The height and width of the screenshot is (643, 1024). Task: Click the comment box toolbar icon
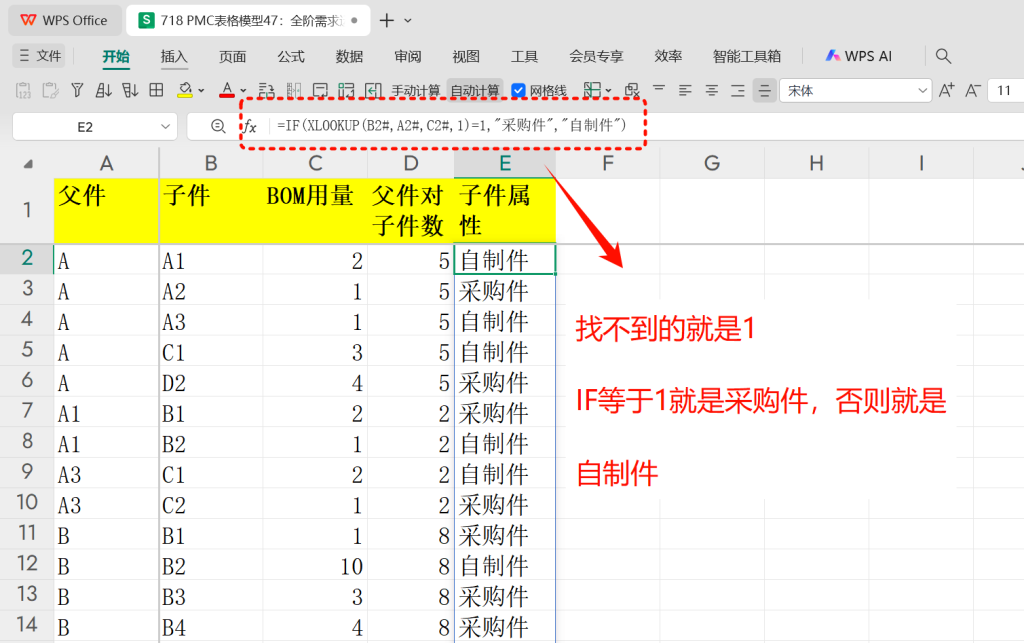point(320,90)
